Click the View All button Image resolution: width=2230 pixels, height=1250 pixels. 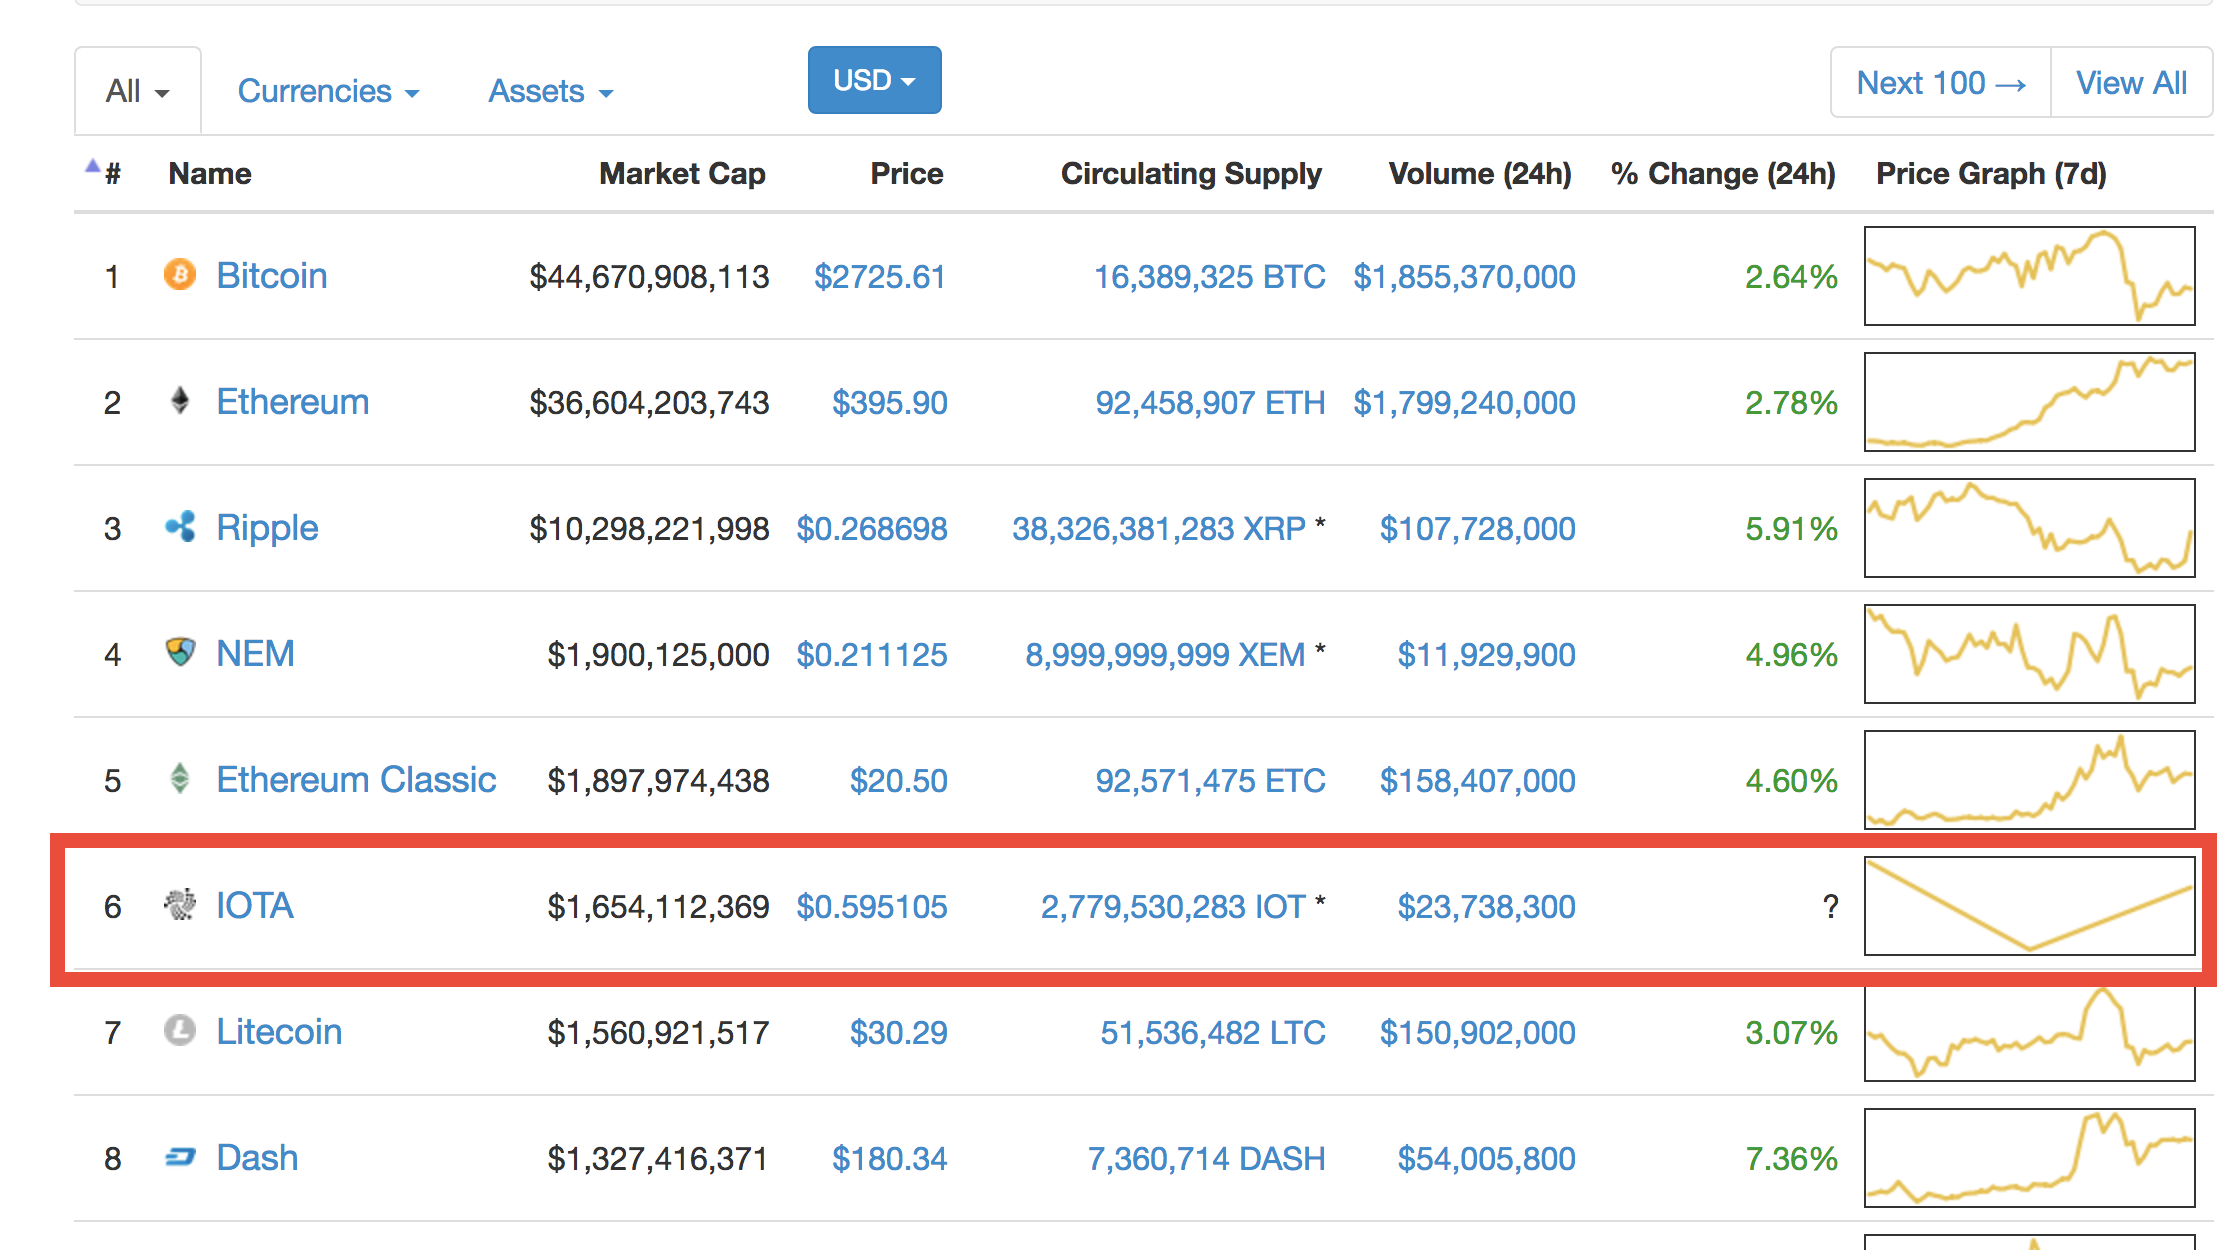click(2131, 83)
